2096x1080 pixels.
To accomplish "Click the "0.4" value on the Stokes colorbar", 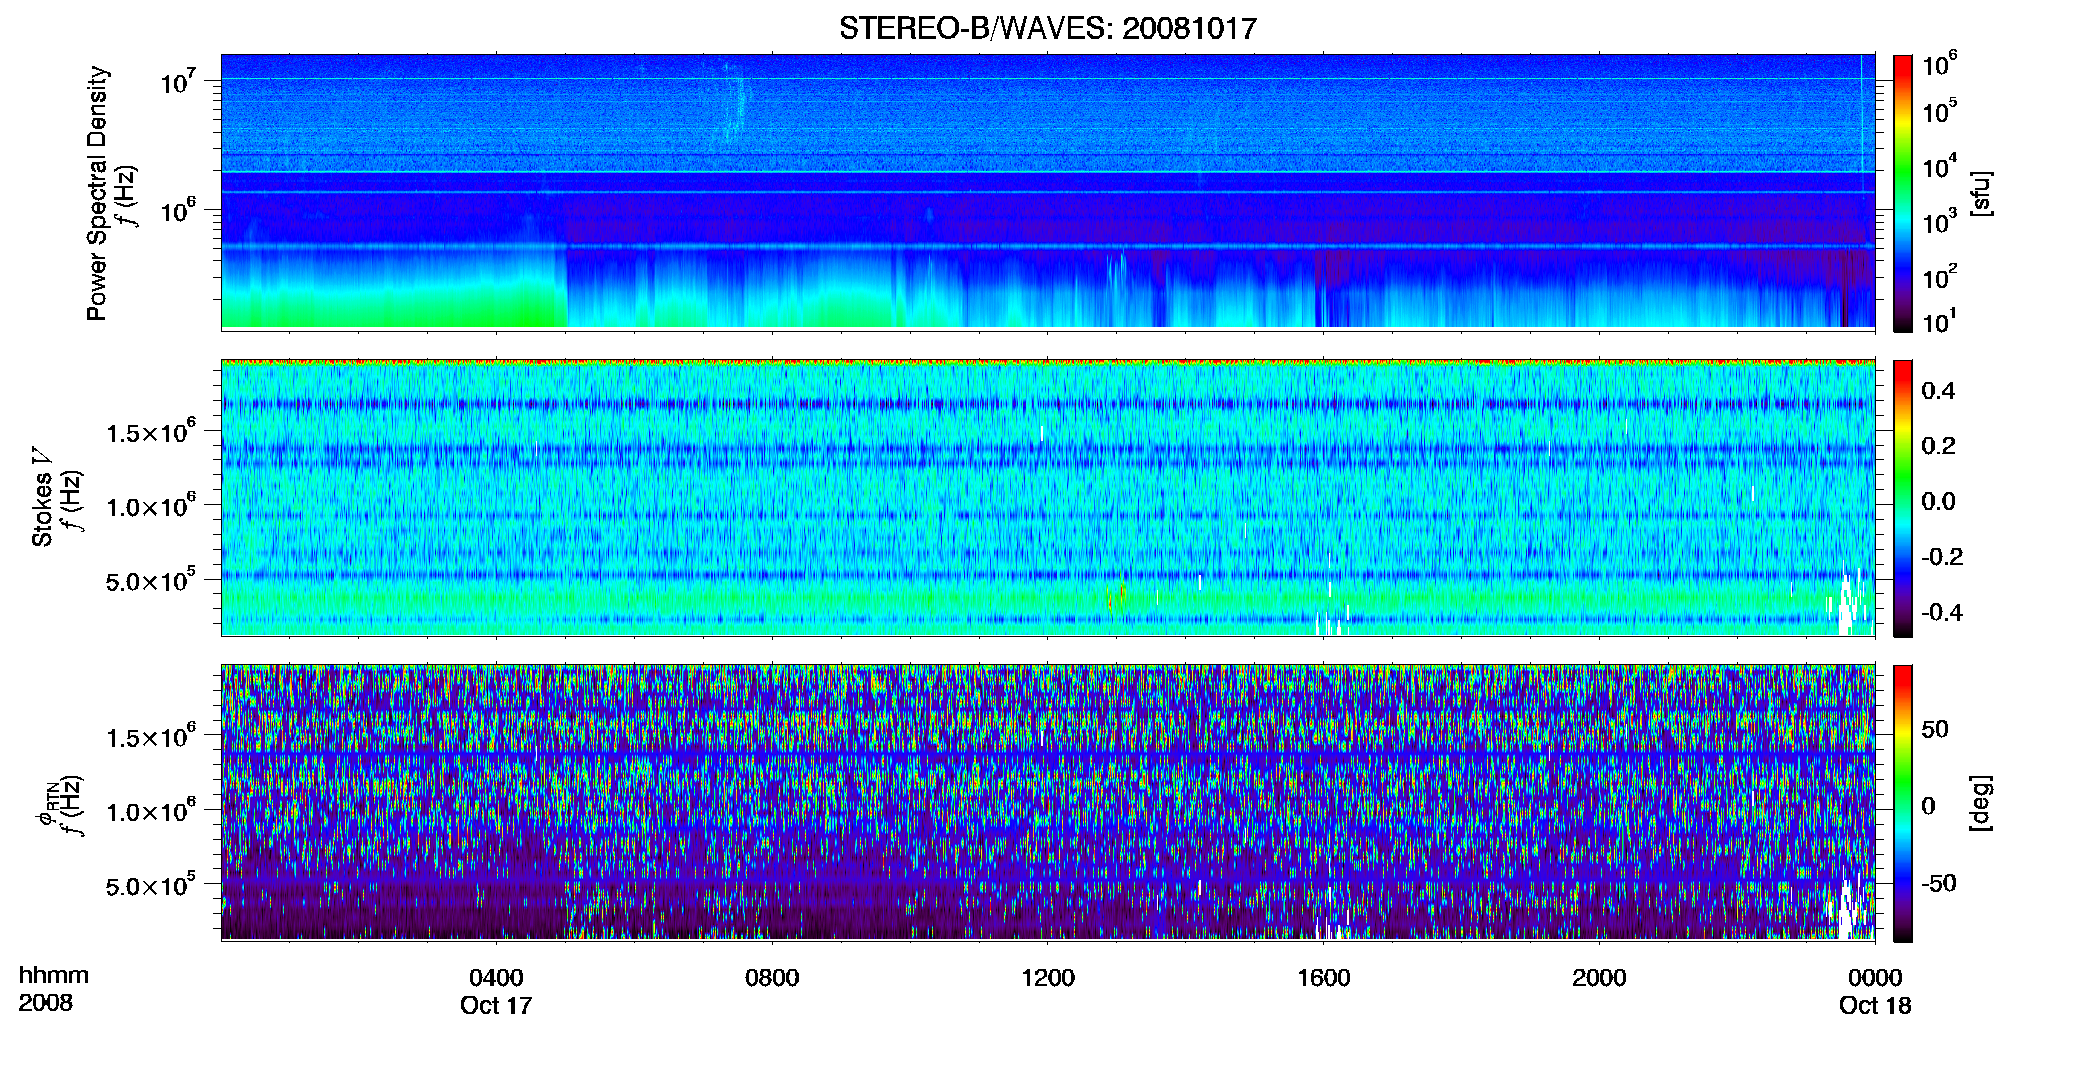I will click(x=1938, y=391).
